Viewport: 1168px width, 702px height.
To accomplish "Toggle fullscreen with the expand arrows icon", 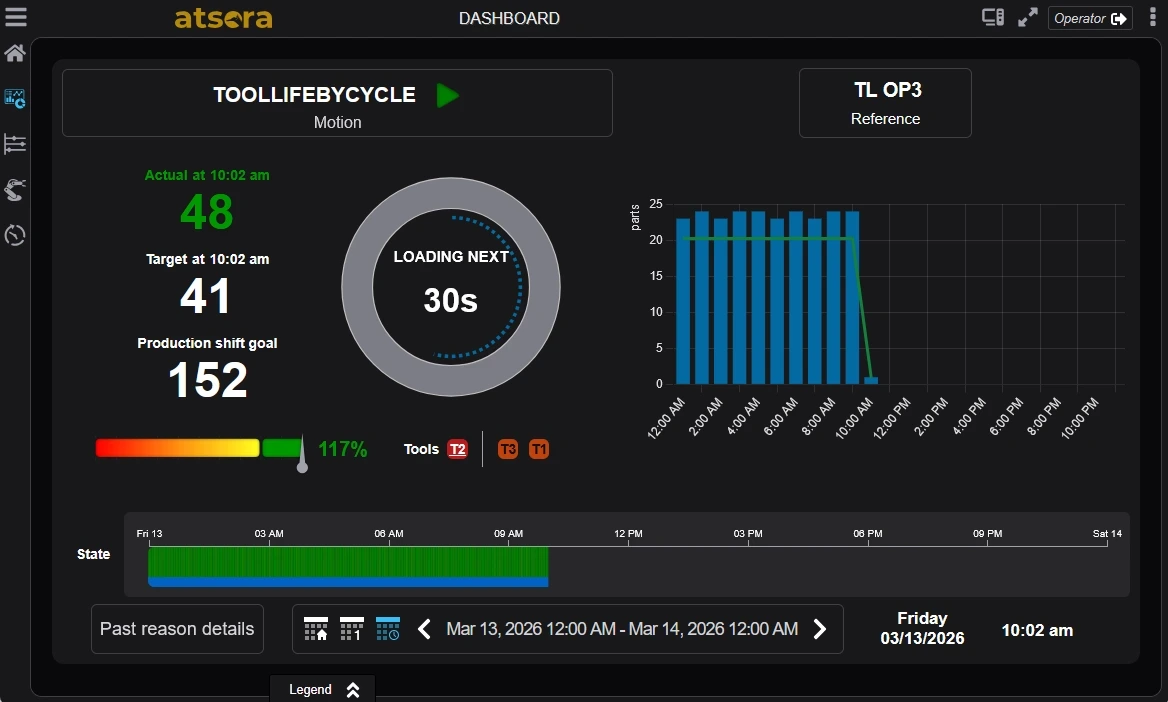I will tap(1027, 17).
